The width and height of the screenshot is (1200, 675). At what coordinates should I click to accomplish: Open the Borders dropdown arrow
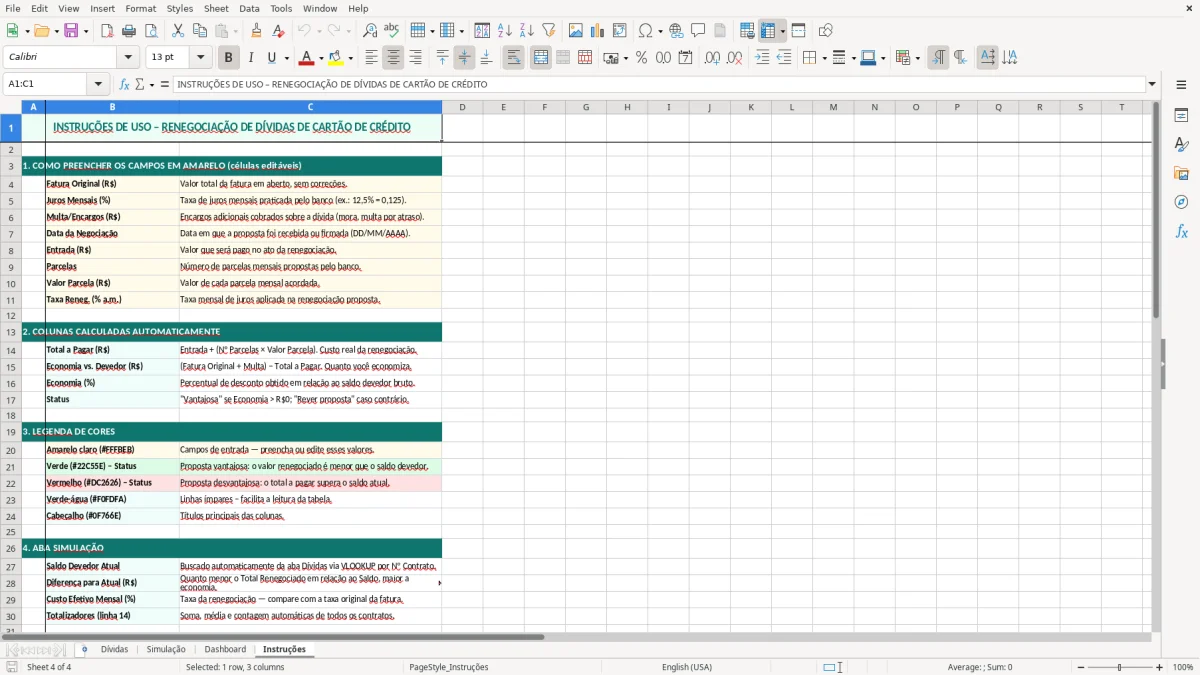point(826,58)
